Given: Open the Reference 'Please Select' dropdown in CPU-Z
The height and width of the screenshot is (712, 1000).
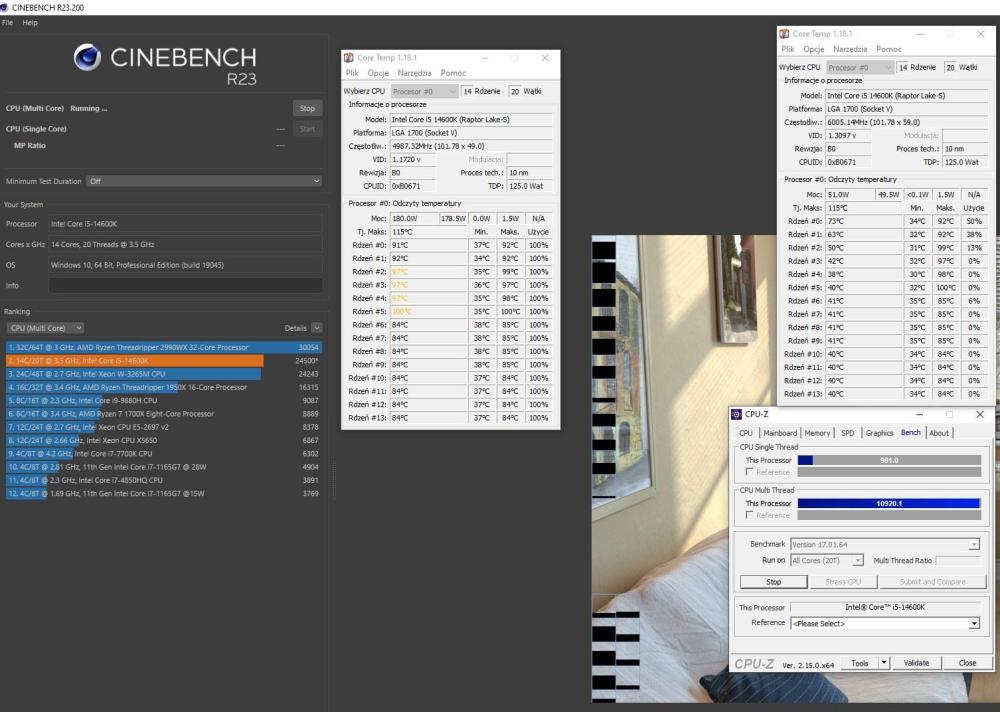Looking at the screenshot, I should point(884,623).
